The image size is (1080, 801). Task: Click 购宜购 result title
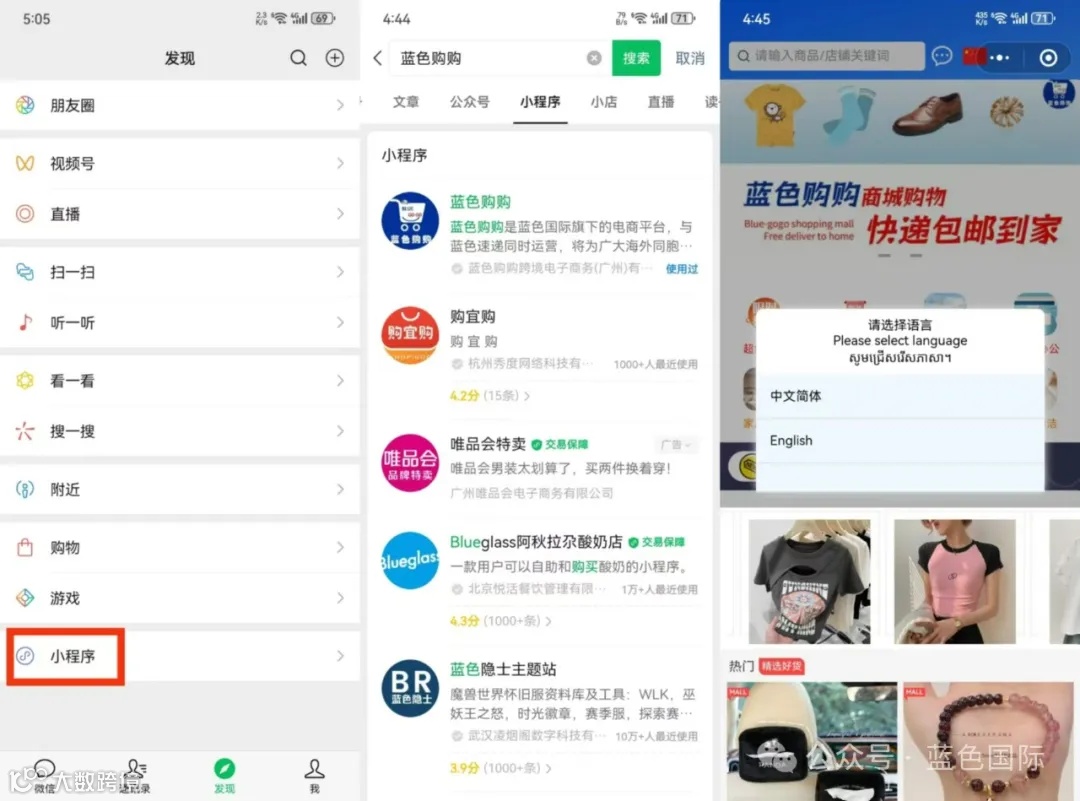pos(472,316)
